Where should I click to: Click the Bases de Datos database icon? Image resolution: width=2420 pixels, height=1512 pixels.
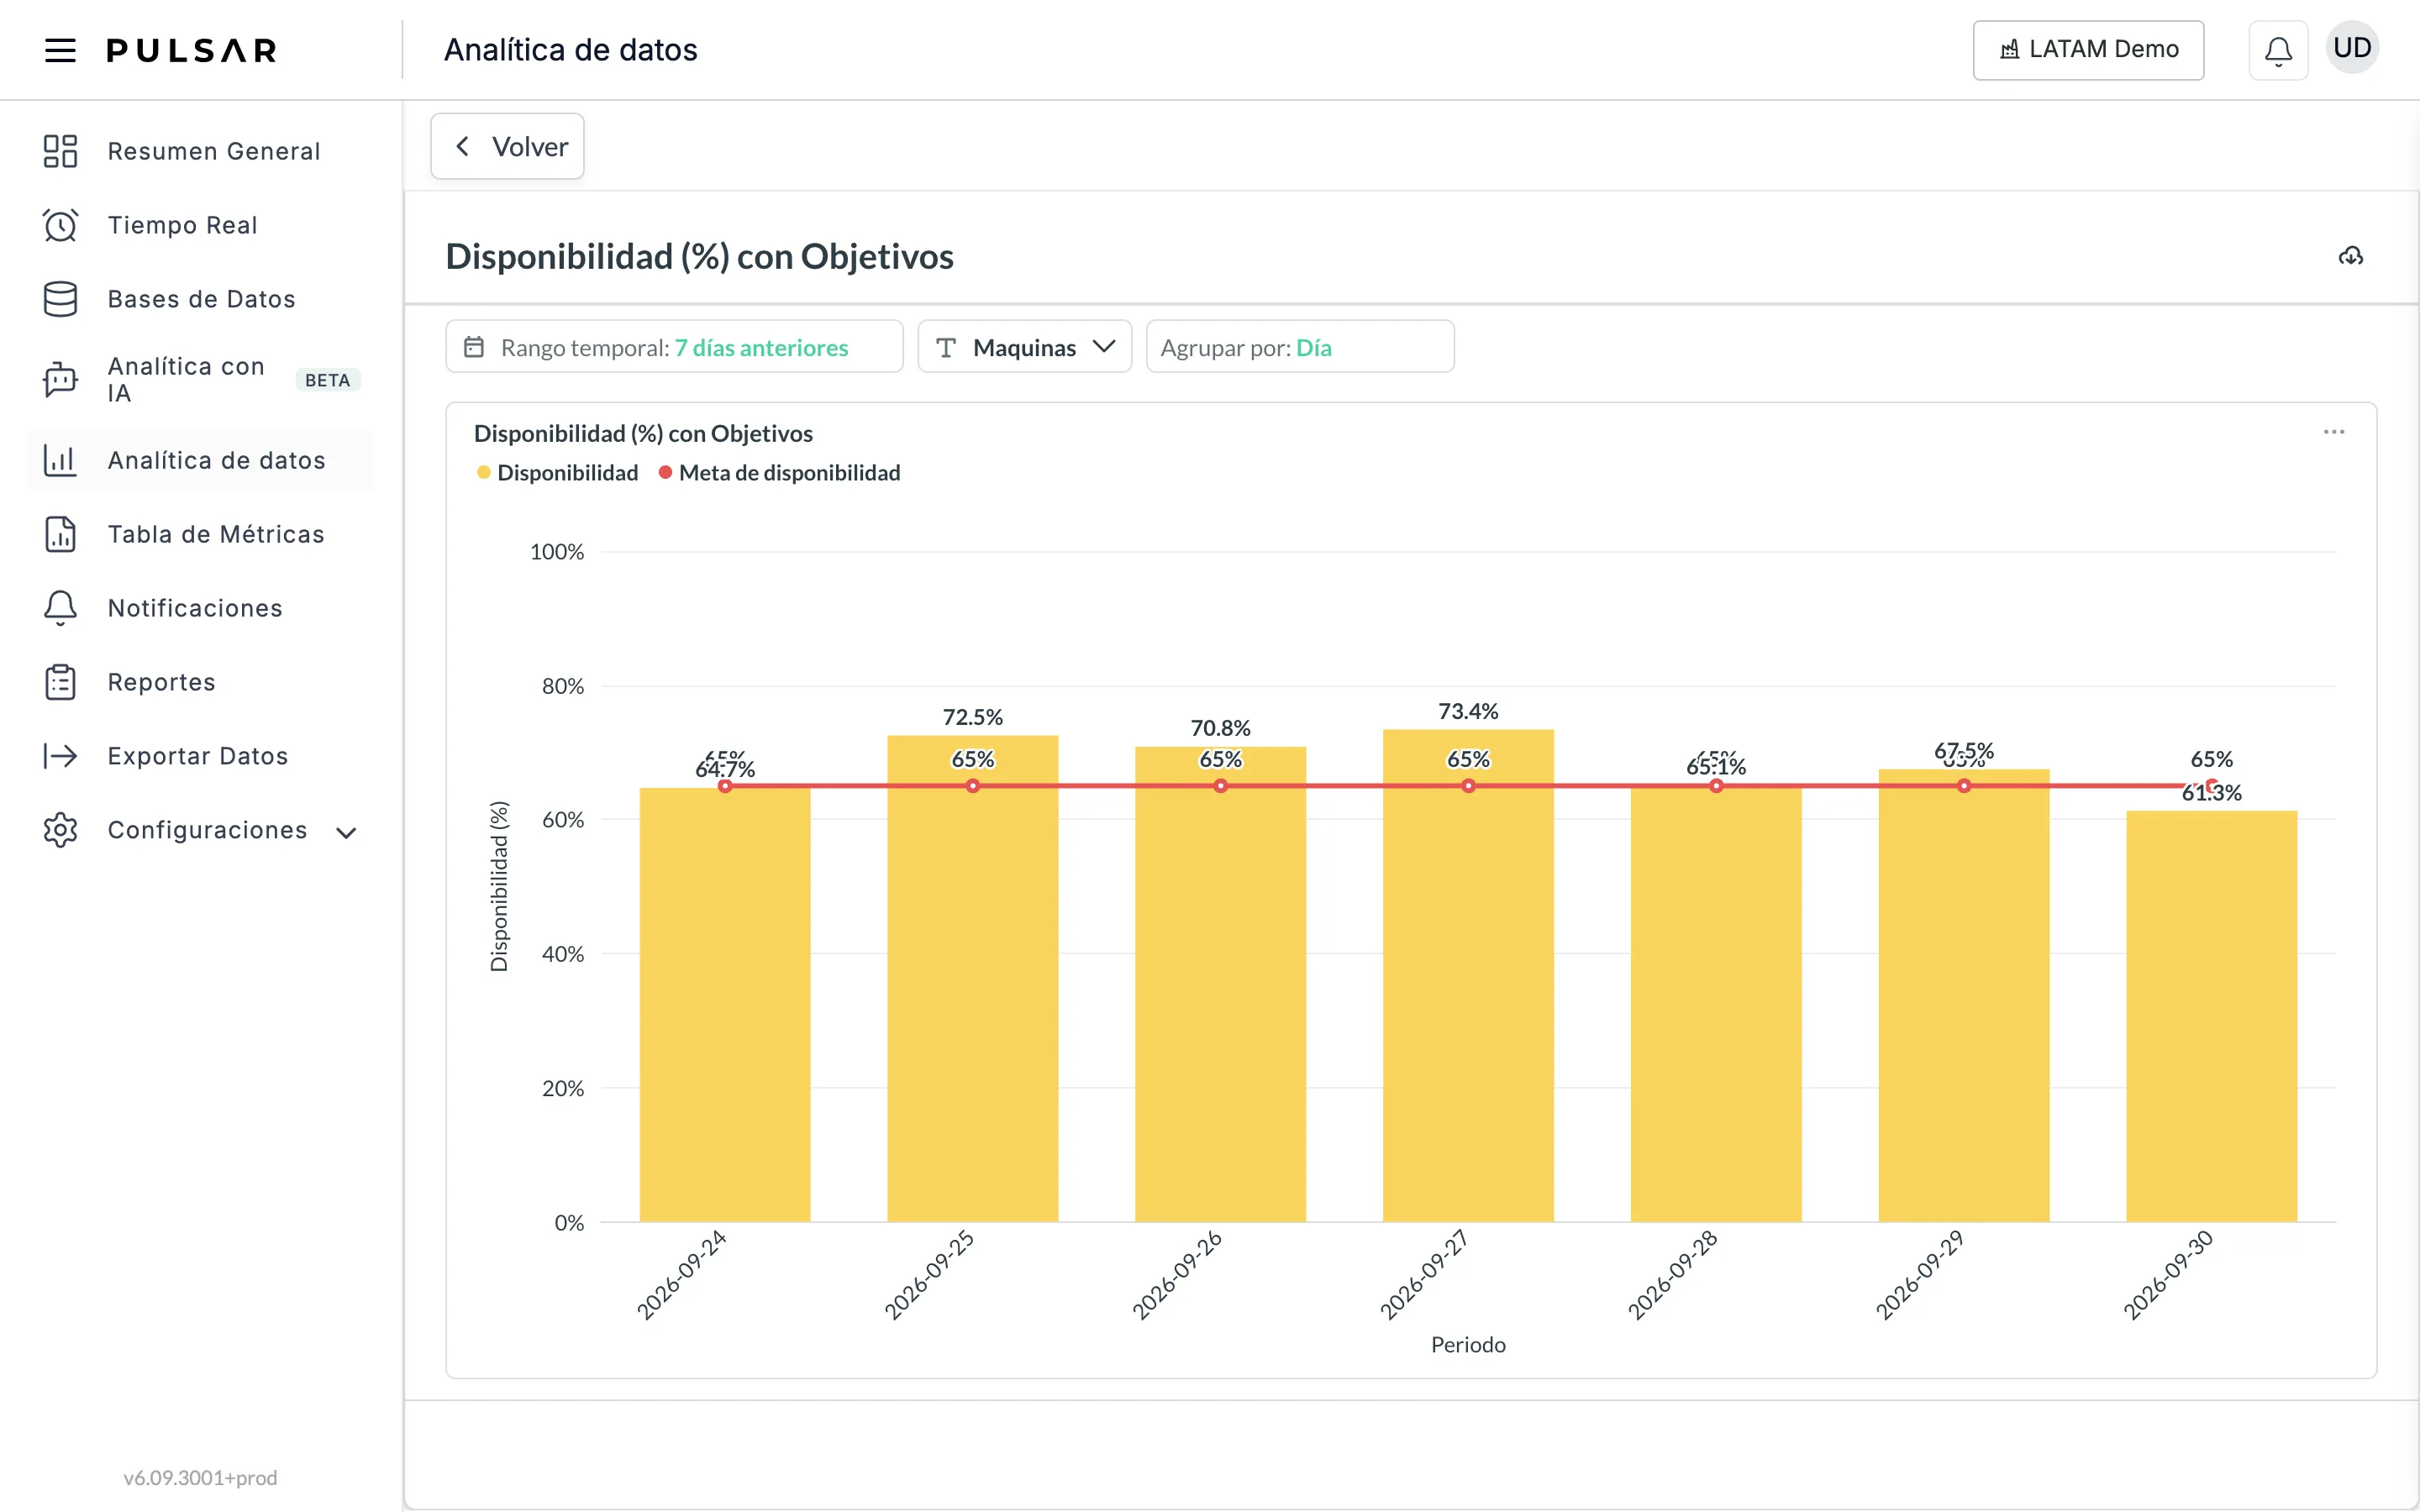click(60, 299)
